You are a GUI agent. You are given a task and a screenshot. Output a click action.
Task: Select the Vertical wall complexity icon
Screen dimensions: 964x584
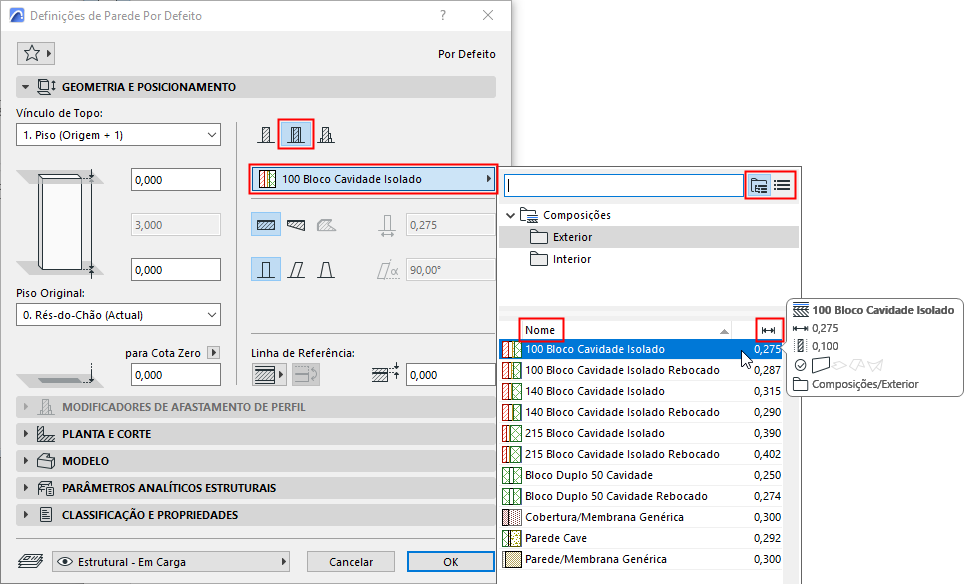266,270
